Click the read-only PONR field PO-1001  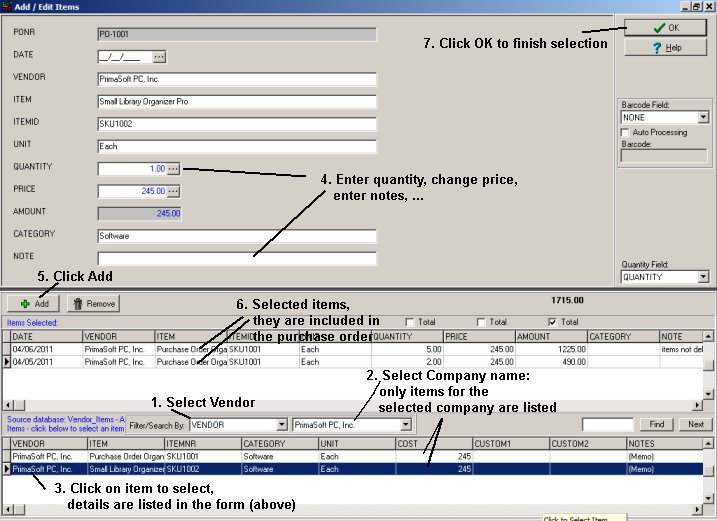pyautogui.click(x=237, y=34)
